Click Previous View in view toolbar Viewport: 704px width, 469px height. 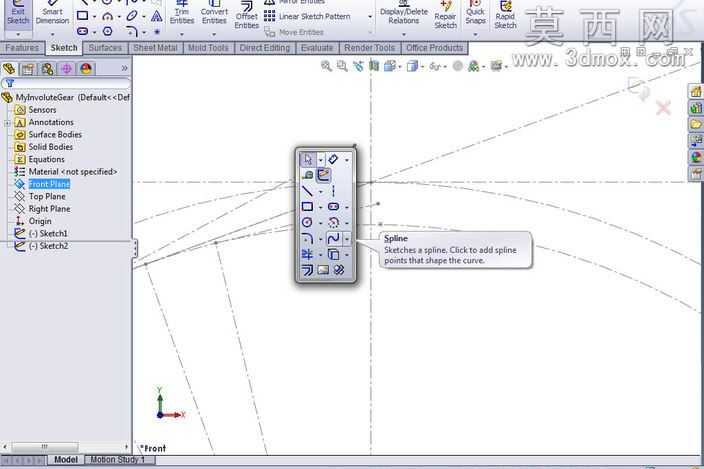point(358,66)
